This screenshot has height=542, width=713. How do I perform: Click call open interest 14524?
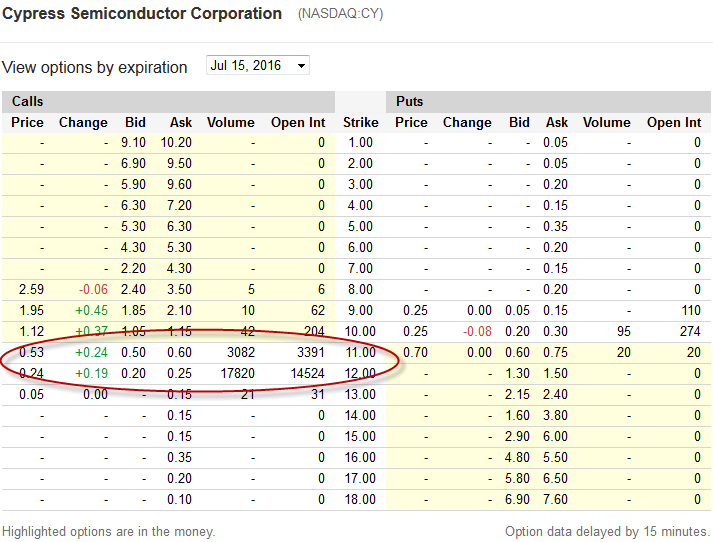[x=307, y=373]
